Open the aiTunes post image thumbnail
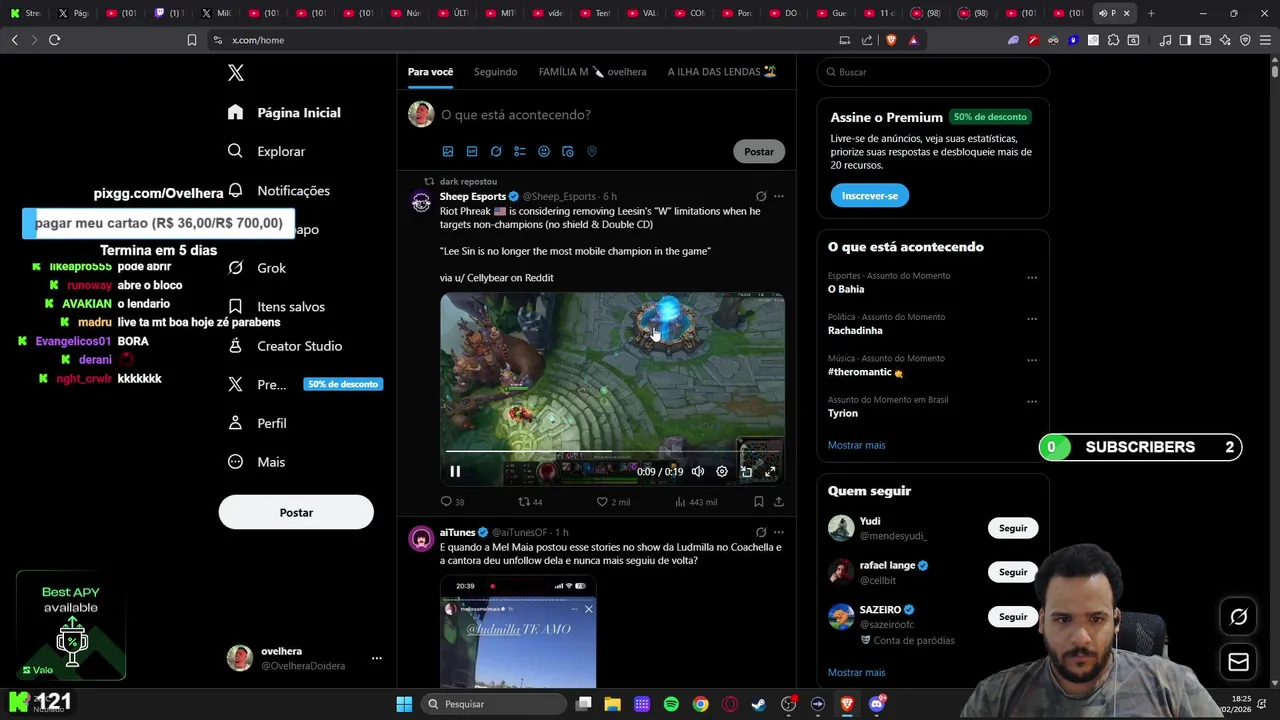 [x=518, y=632]
